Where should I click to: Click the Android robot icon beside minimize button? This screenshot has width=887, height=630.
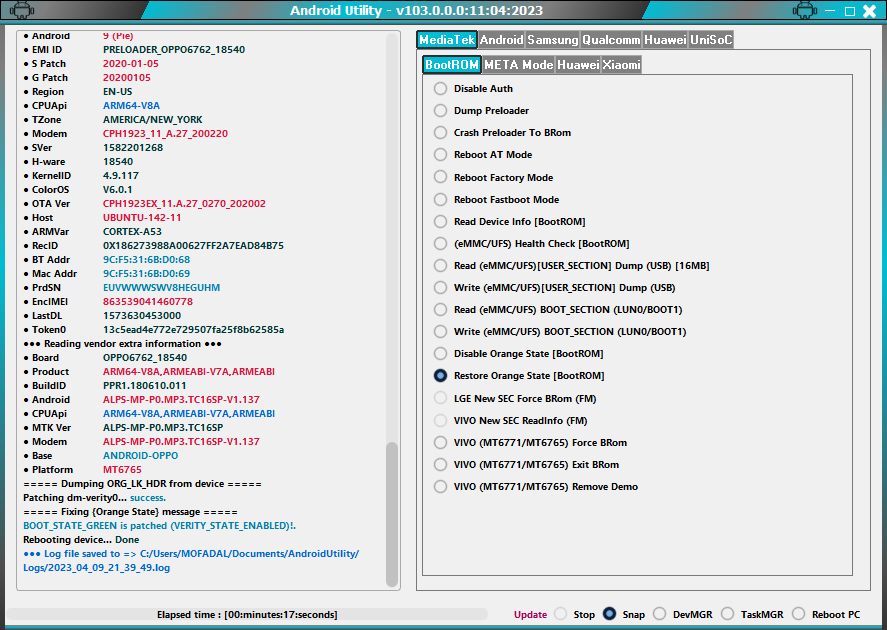(x=804, y=10)
